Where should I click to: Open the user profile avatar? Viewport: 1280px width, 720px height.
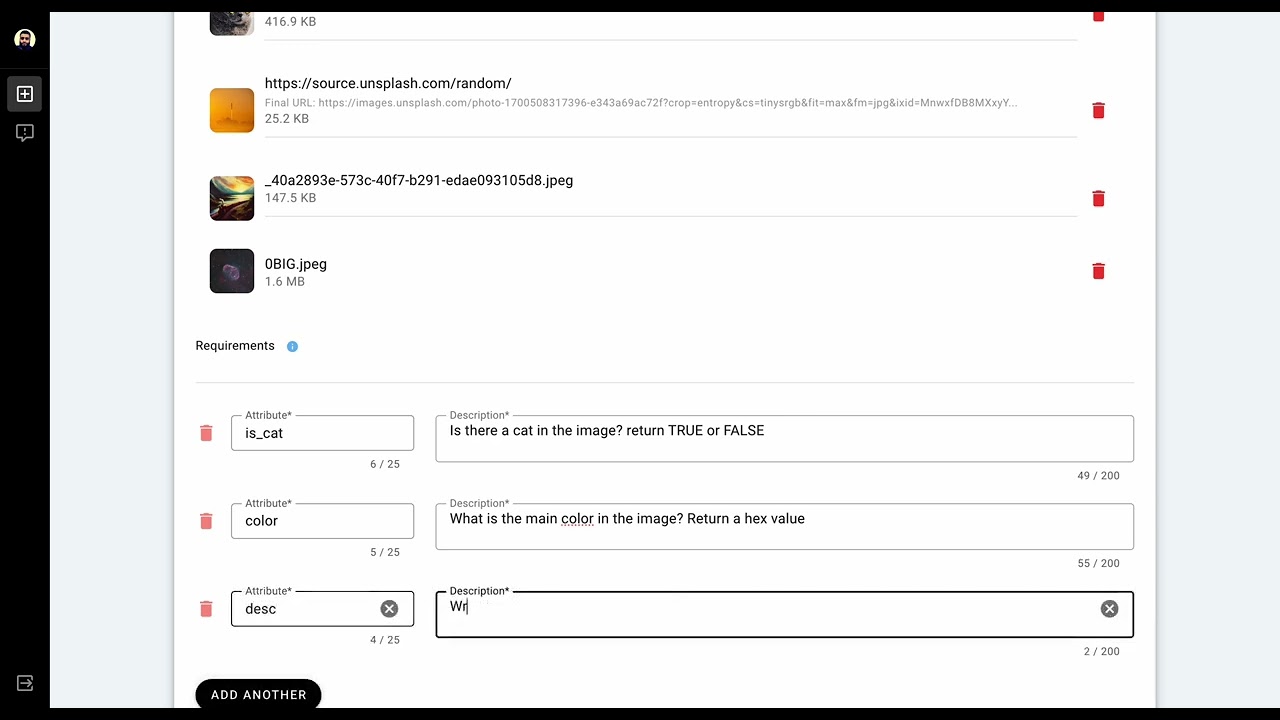(25, 39)
